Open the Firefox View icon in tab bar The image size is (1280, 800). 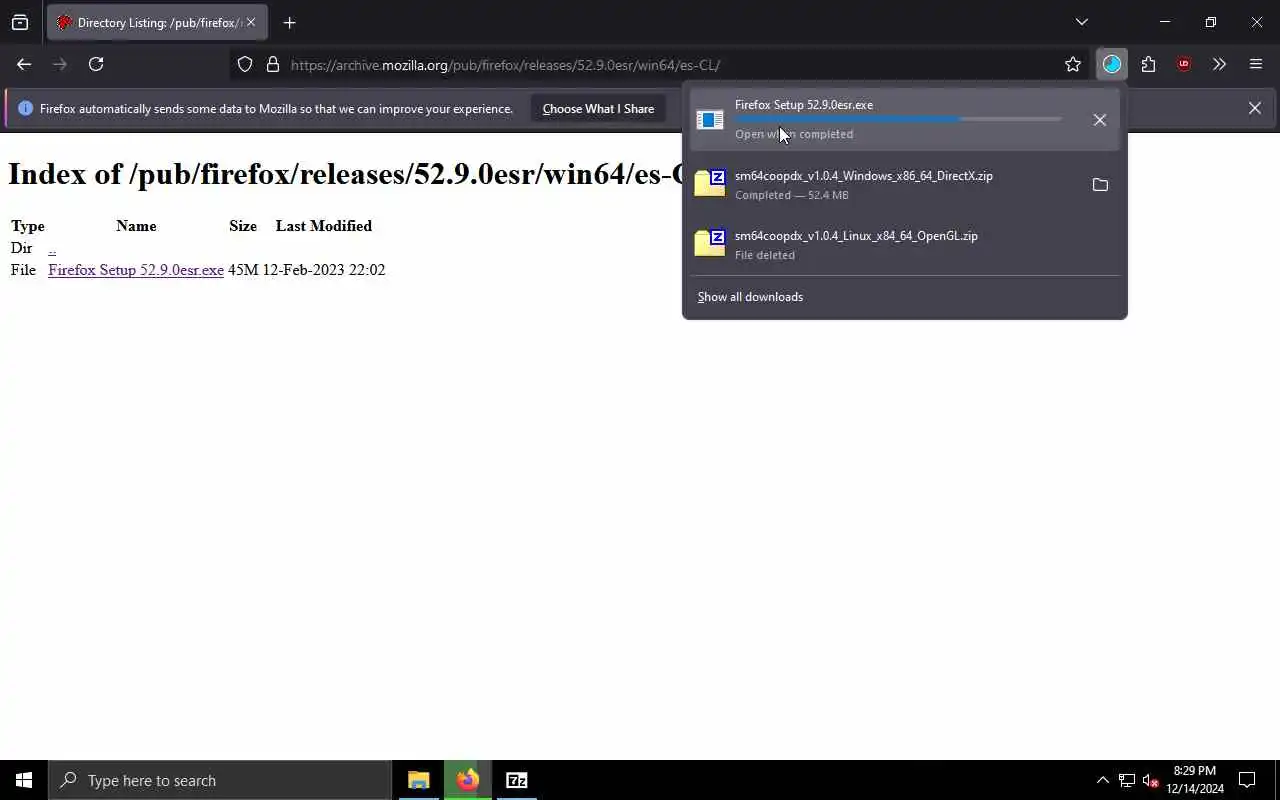click(x=20, y=22)
